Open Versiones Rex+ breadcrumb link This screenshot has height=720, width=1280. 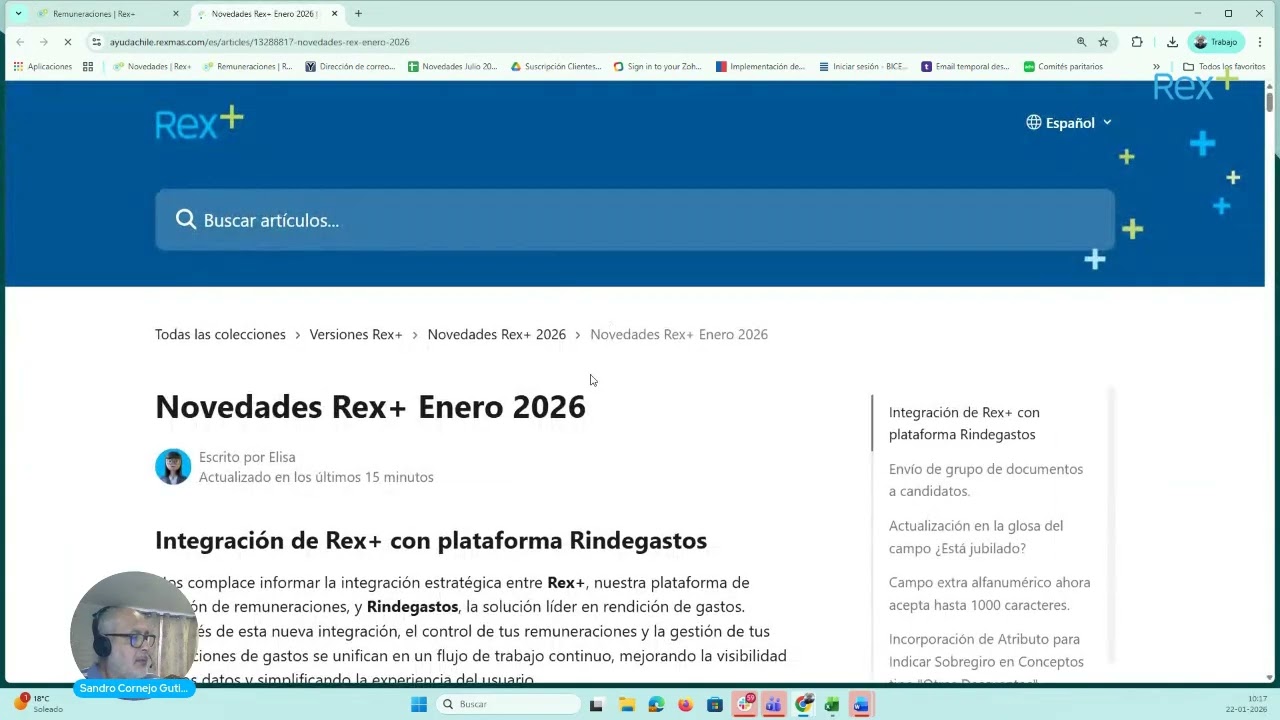tap(356, 334)
